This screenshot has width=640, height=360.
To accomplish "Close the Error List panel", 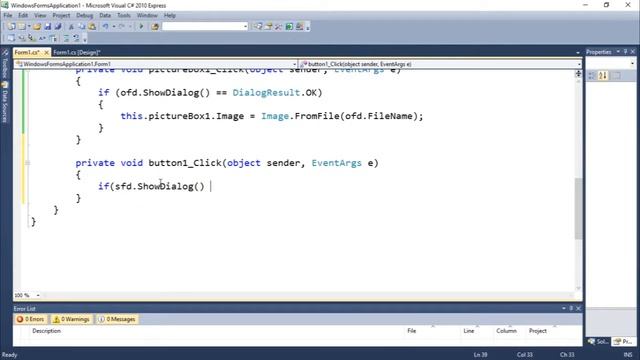I will (x=578, y=308).
